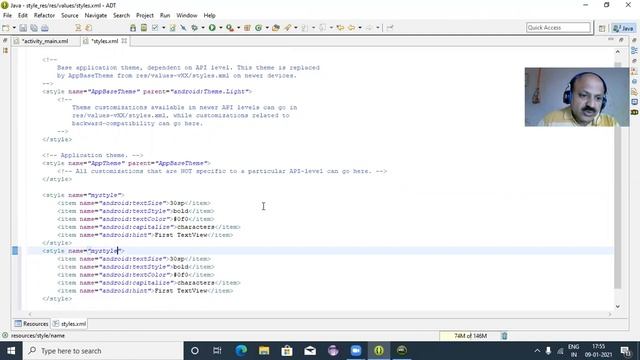Click the Open Type icon
The height and width of the screenshot is (360, 640).
click(x=276, y=28)
